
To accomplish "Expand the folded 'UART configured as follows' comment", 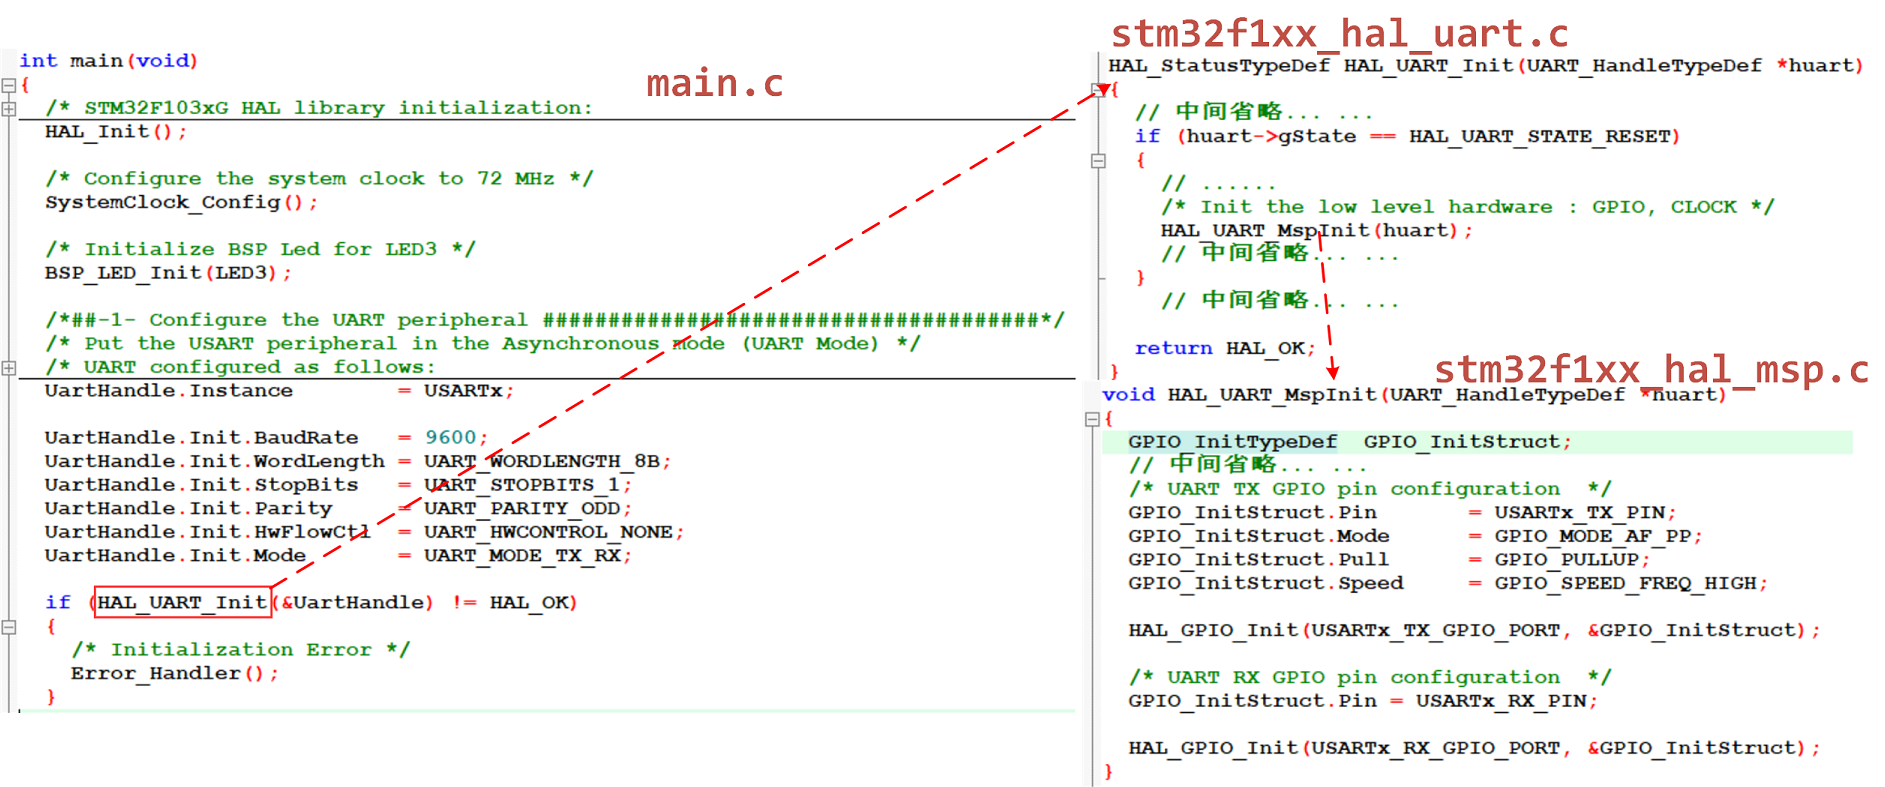I will pos(9,367).
